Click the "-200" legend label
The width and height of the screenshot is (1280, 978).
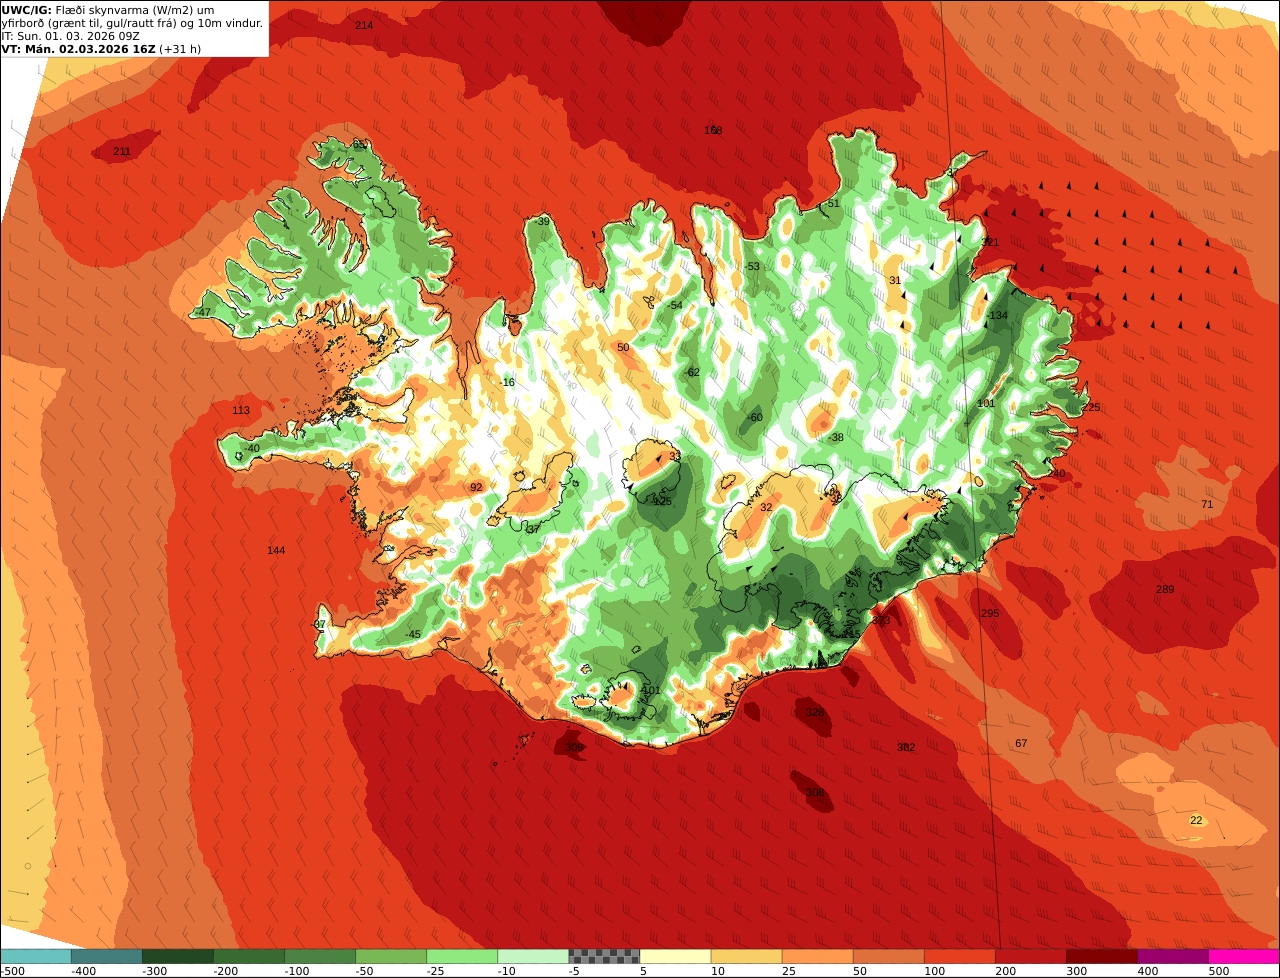tap(226, 971)
